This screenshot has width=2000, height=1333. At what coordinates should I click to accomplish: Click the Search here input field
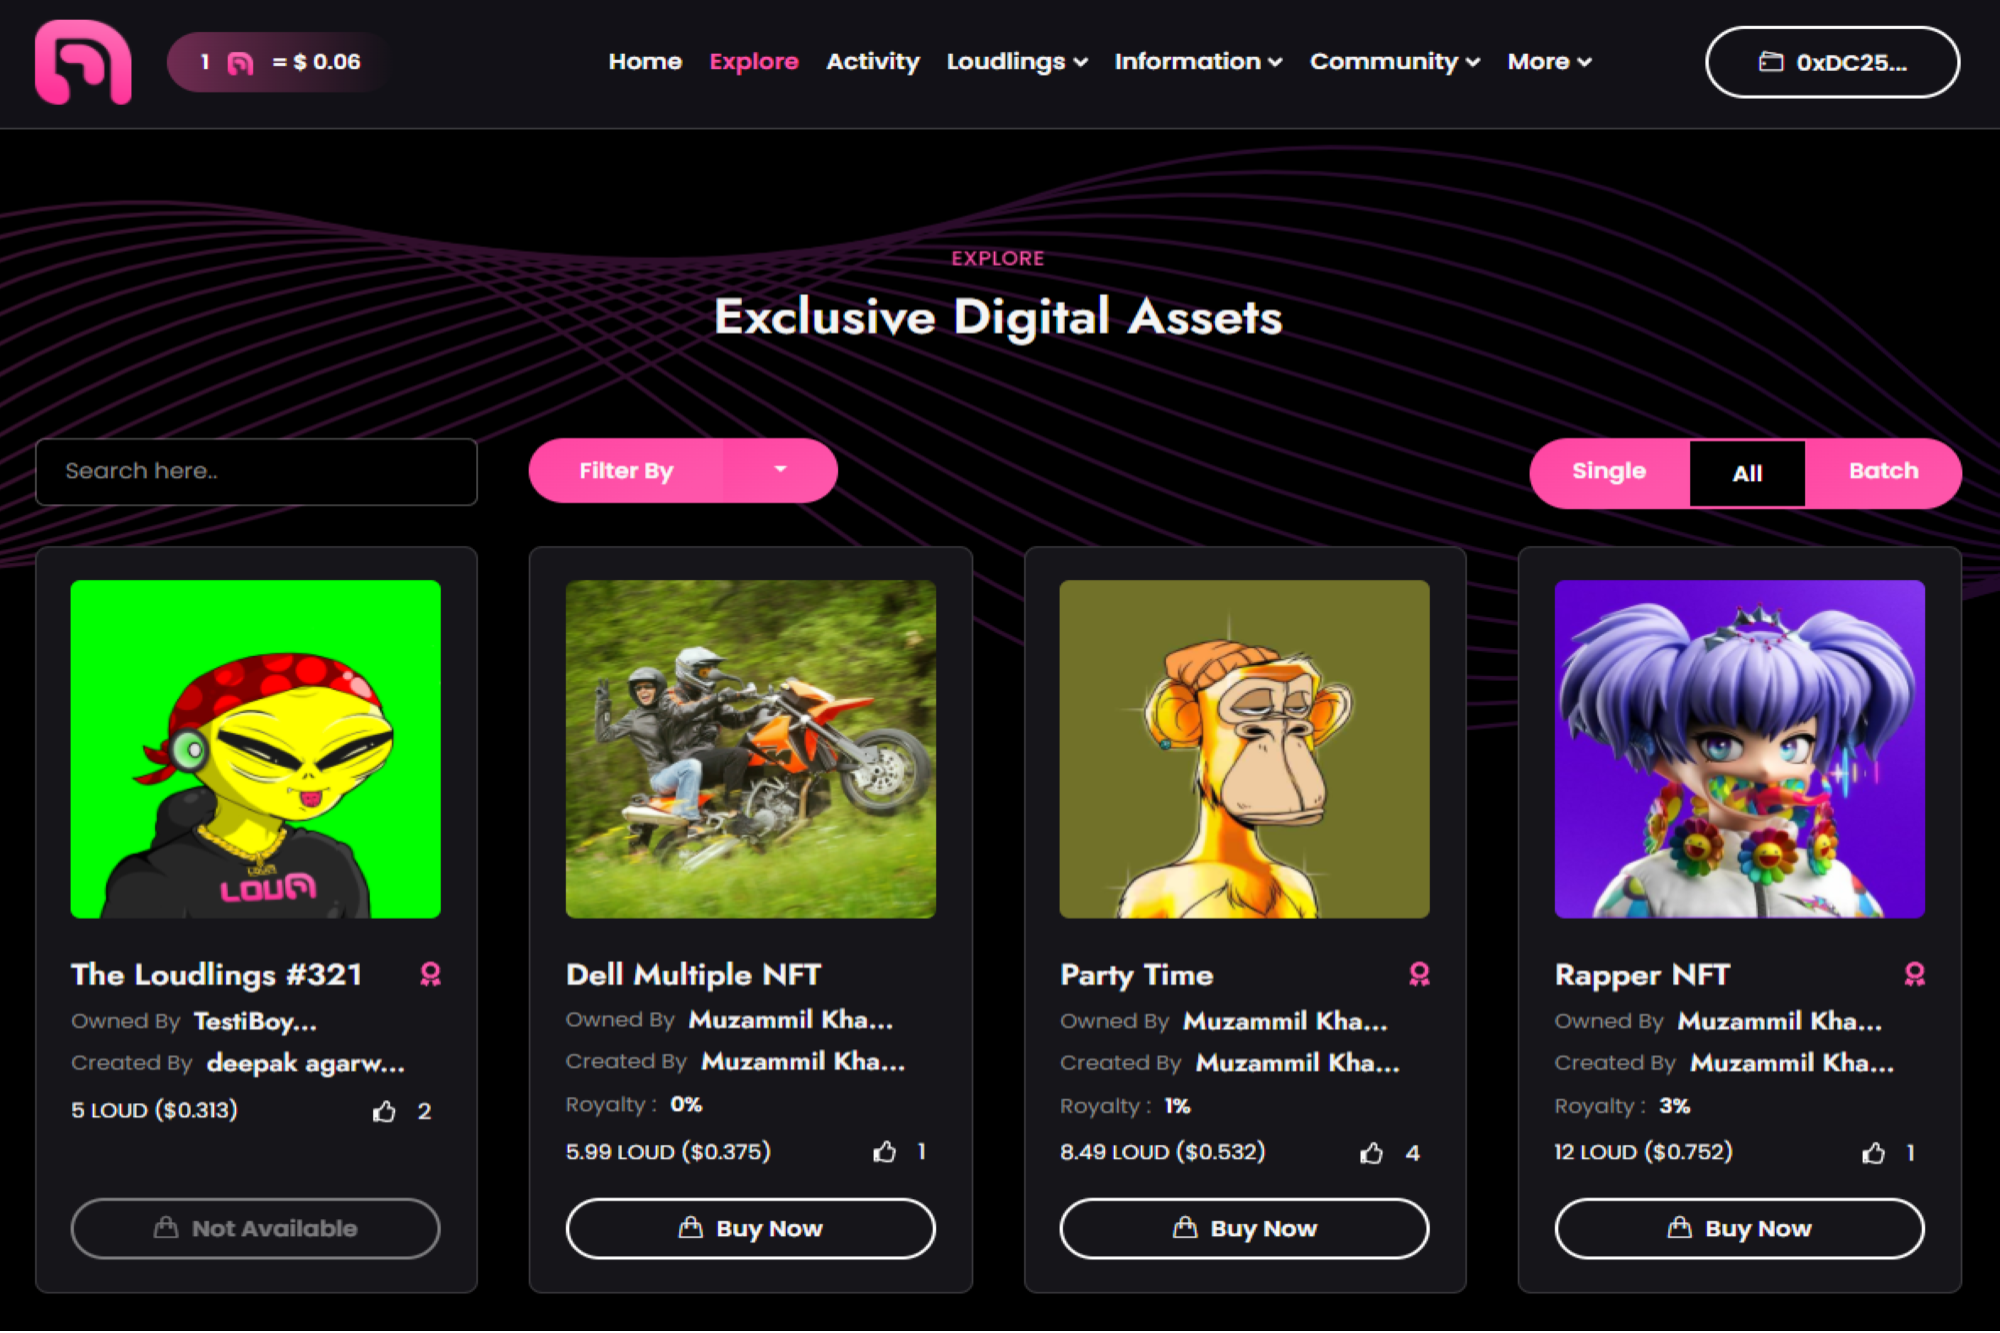256,472
